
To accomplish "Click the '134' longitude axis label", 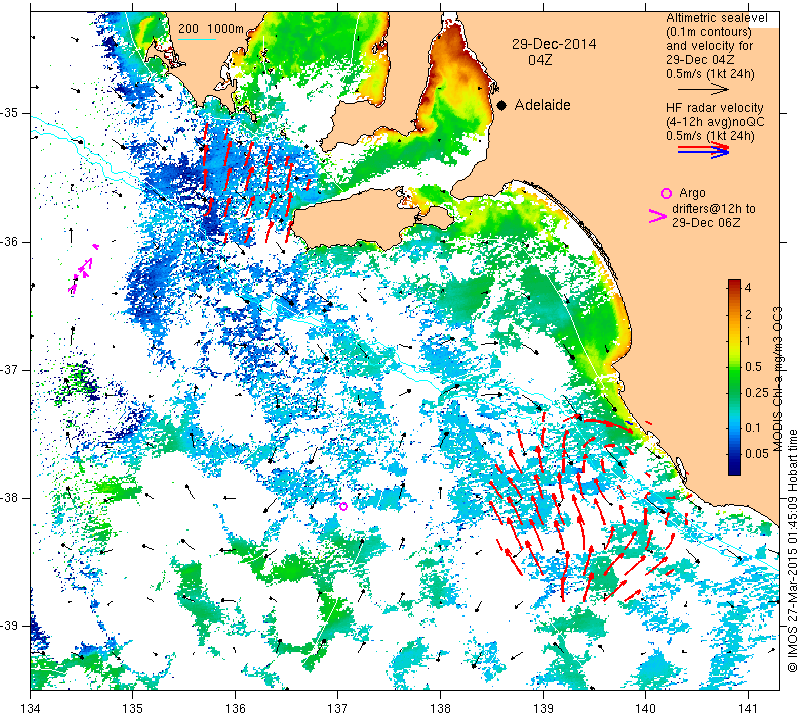I will pos(31,708).
